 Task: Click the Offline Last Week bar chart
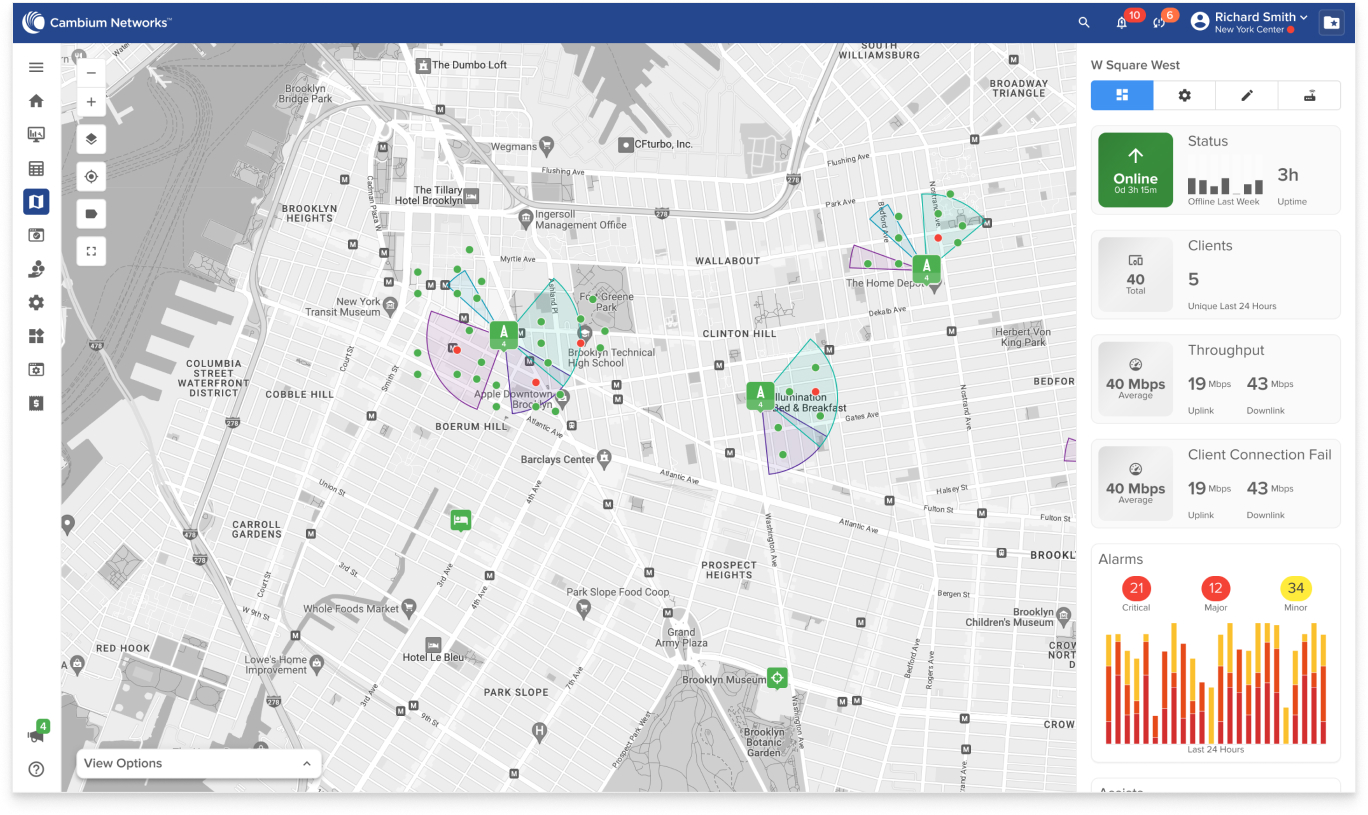1225,184
